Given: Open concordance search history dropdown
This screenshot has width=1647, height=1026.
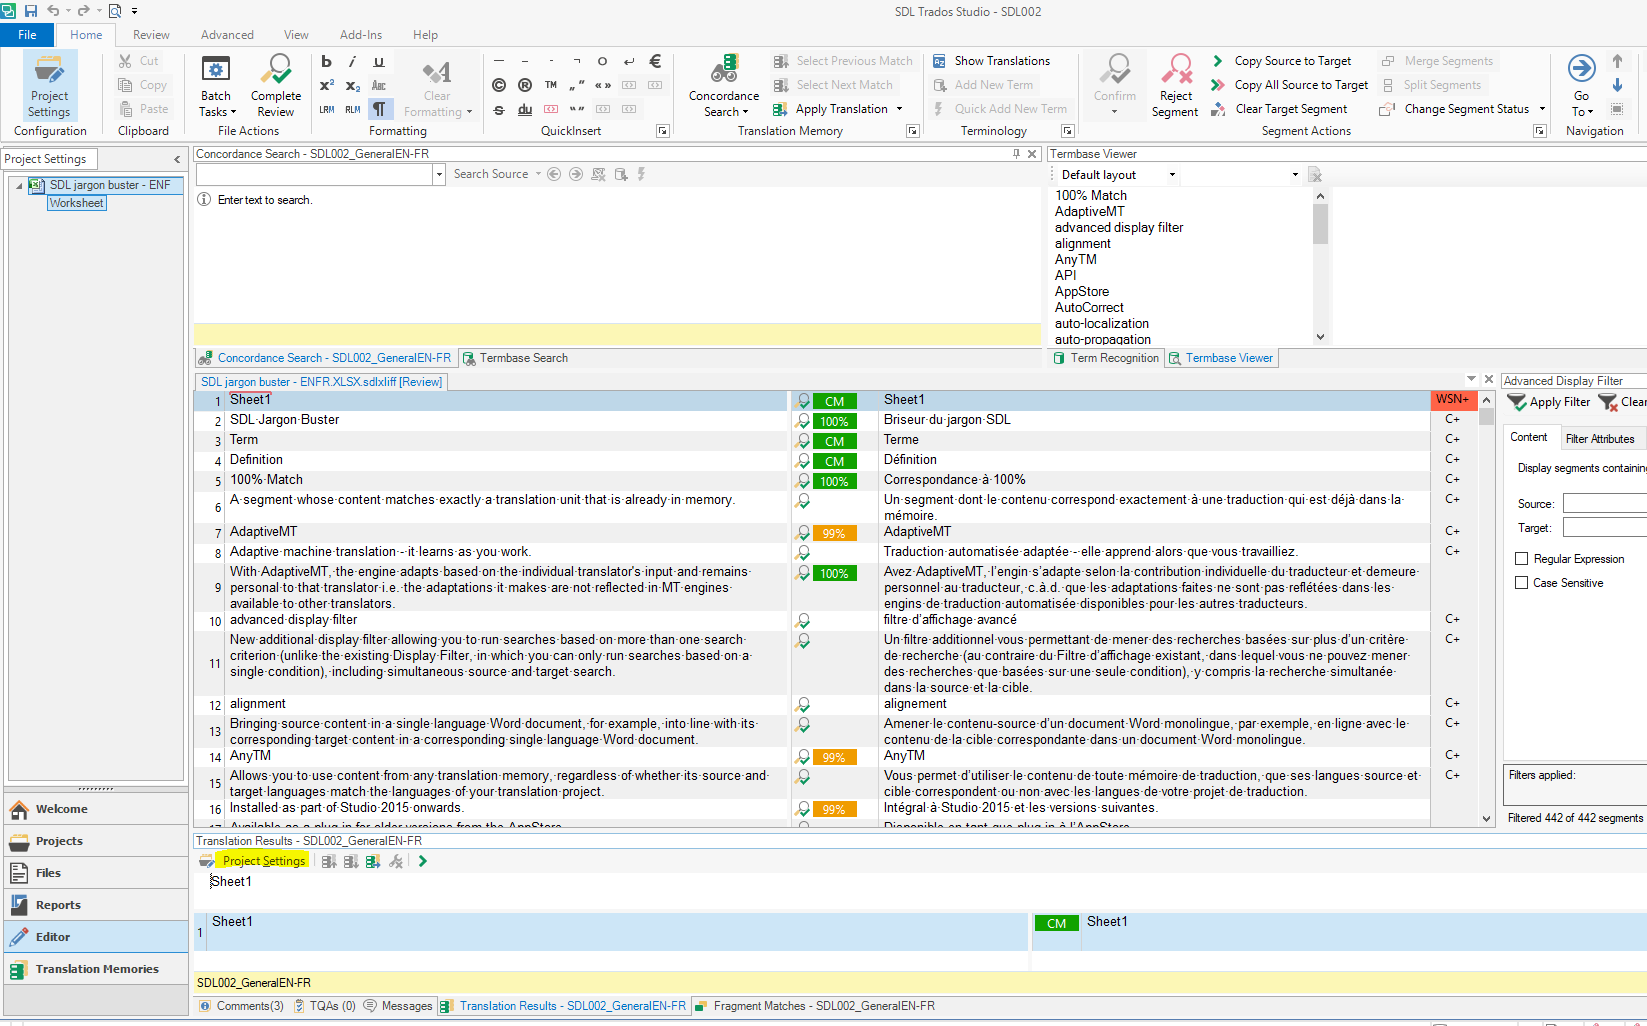Looking at the screenshot, I should (439, 174).
